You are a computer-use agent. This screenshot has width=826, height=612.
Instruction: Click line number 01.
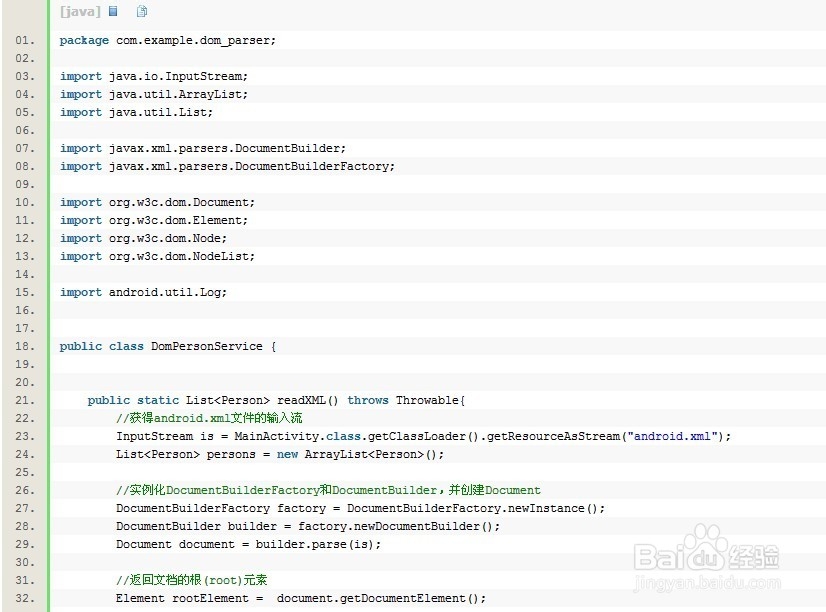pyautogui.click(x=25, y=41)
